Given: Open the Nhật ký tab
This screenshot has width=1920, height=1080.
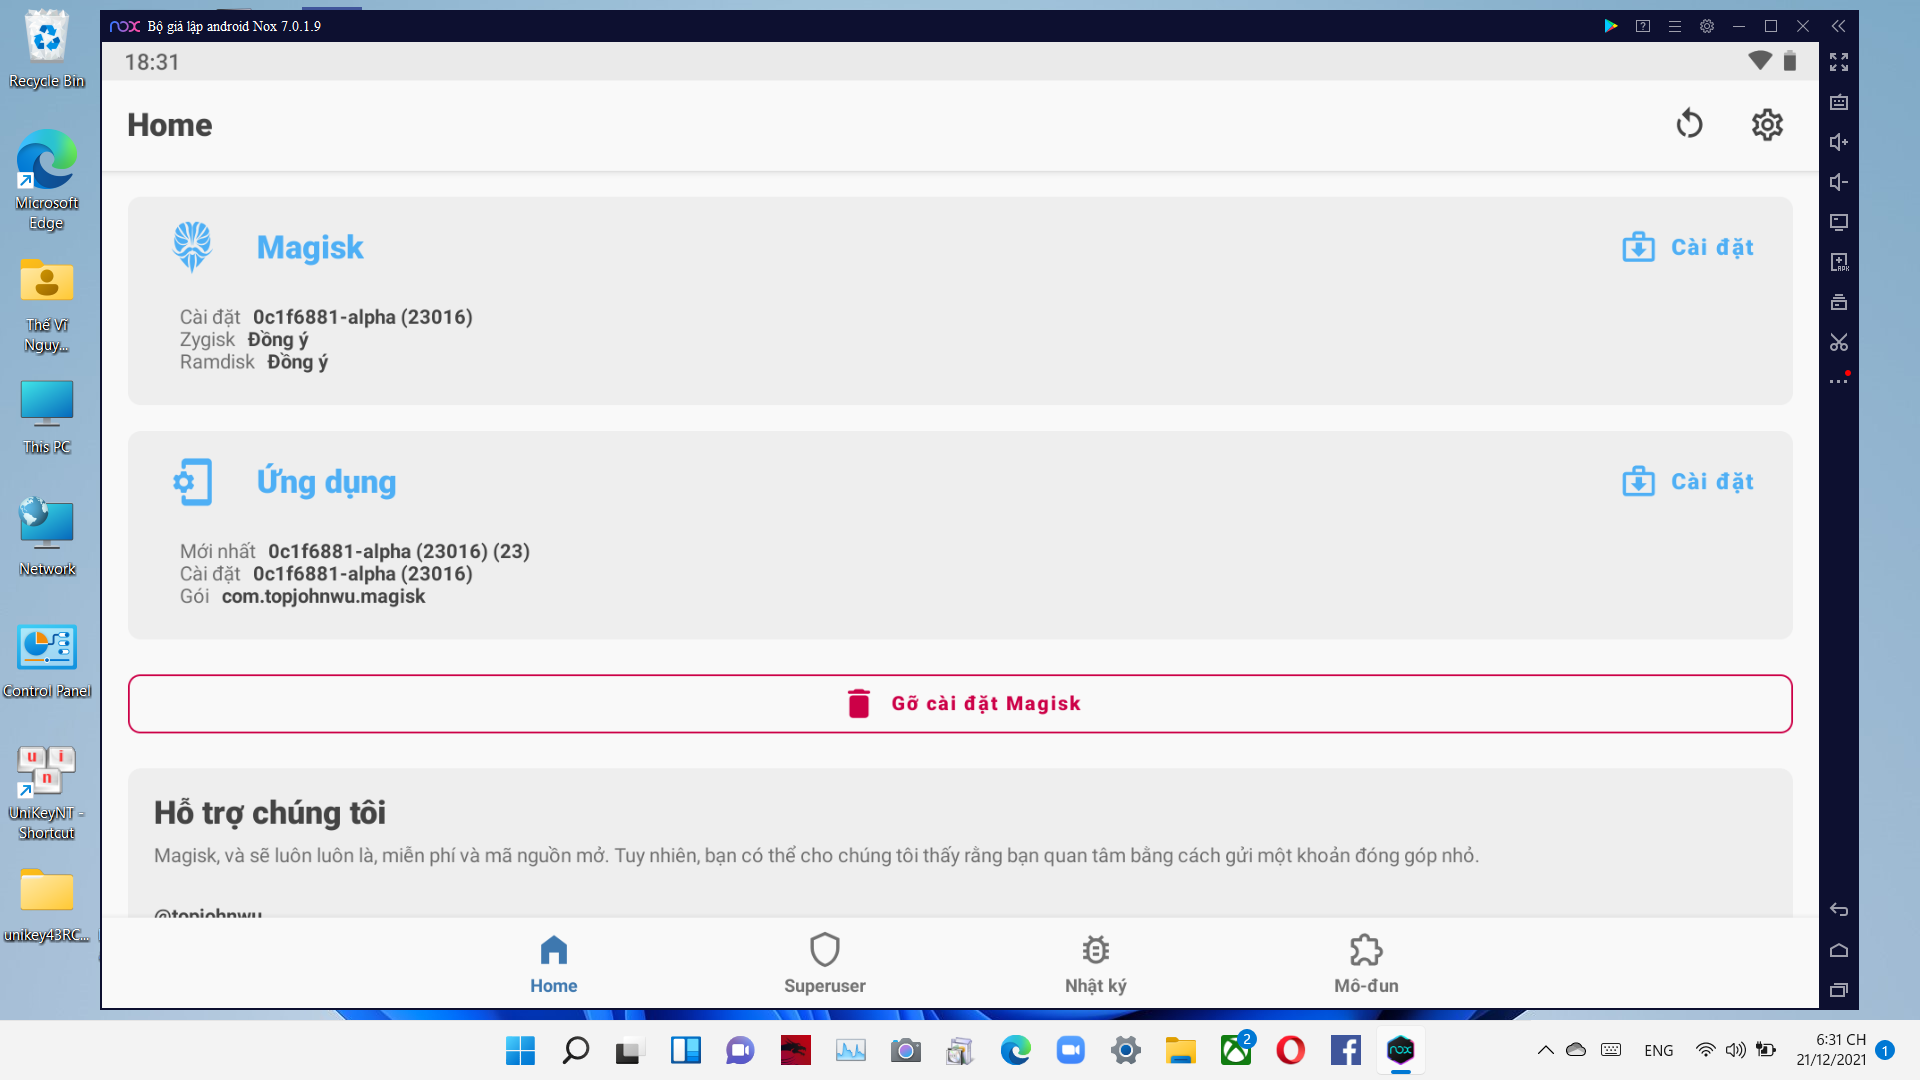Looking at the screenshot, I should 1095,963.
